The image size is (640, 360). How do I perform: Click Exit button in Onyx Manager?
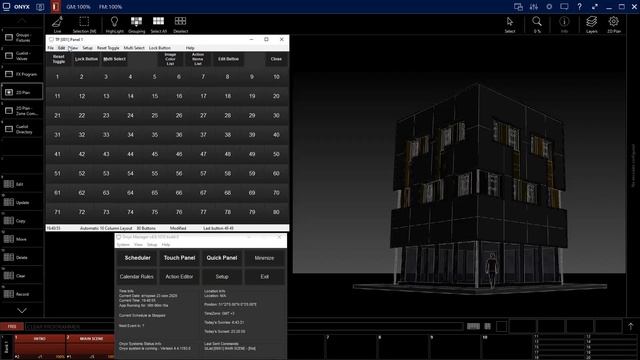[264, 277]
